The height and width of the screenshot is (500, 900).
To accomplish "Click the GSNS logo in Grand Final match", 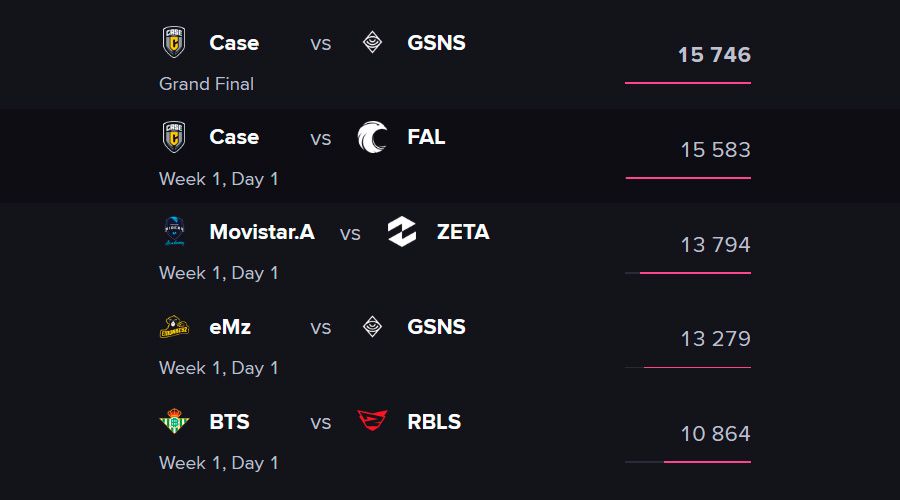I will click(x=373, y=42).
